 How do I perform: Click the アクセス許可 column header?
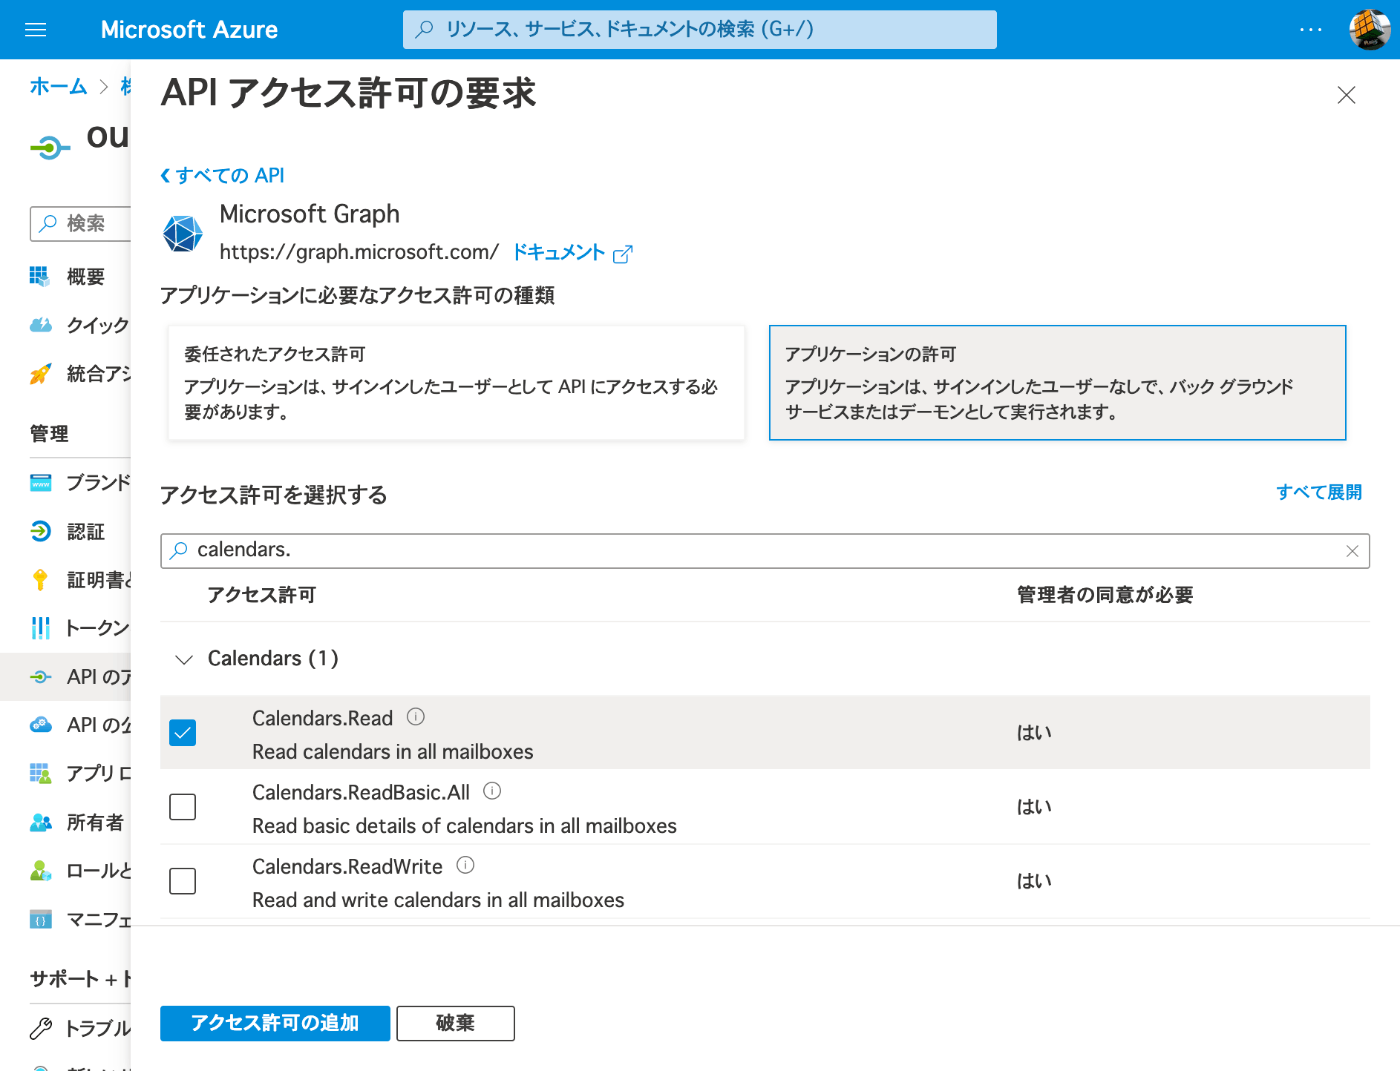(x=261, y=595)
